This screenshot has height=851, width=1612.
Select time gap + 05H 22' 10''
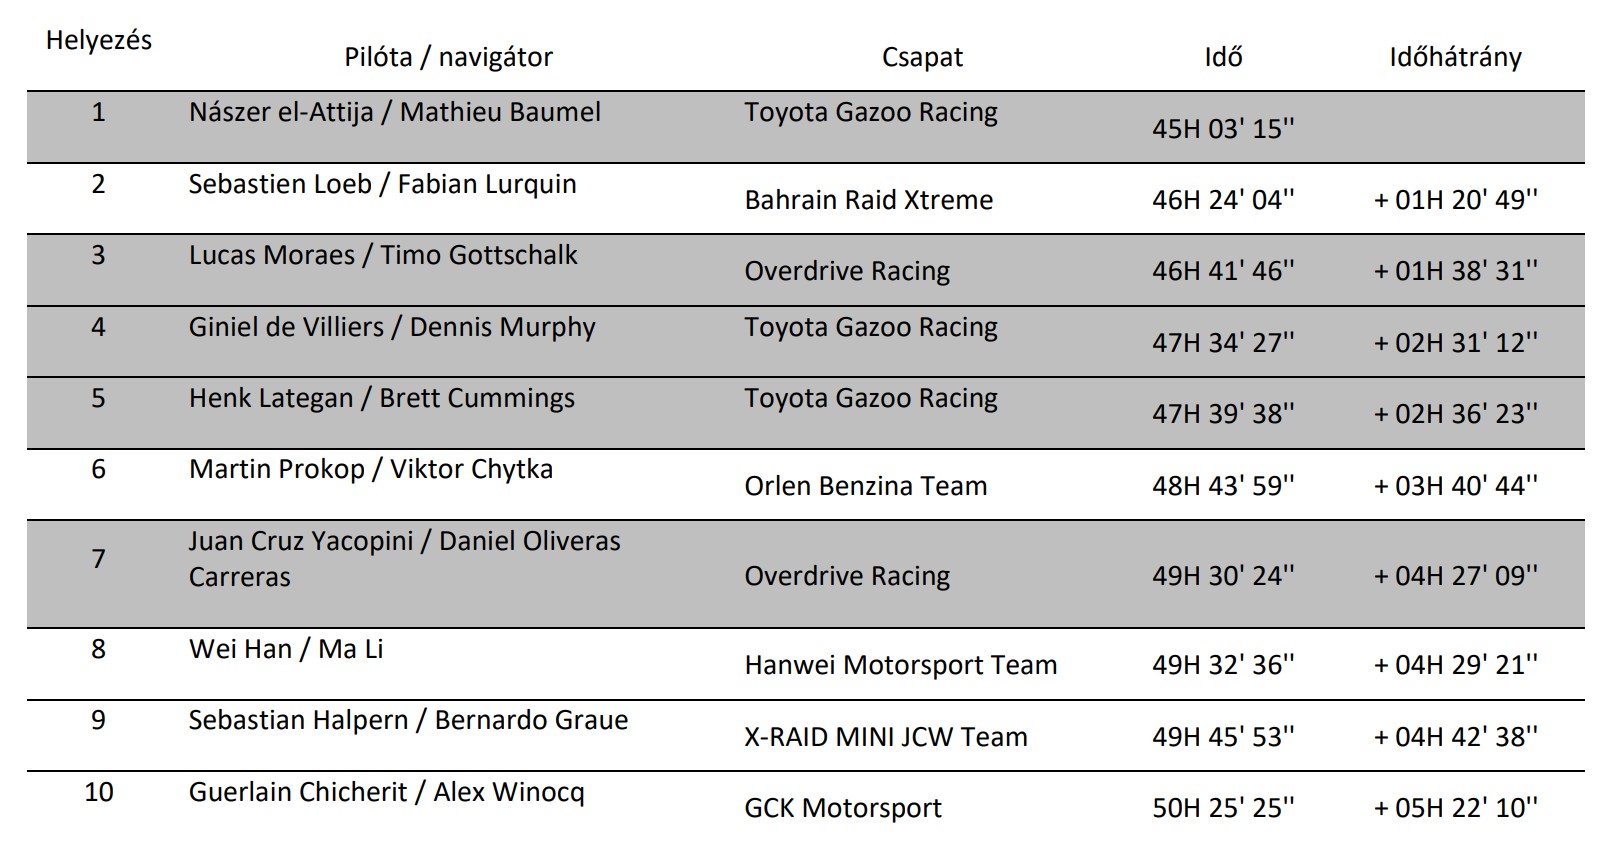click(1455, 808)
